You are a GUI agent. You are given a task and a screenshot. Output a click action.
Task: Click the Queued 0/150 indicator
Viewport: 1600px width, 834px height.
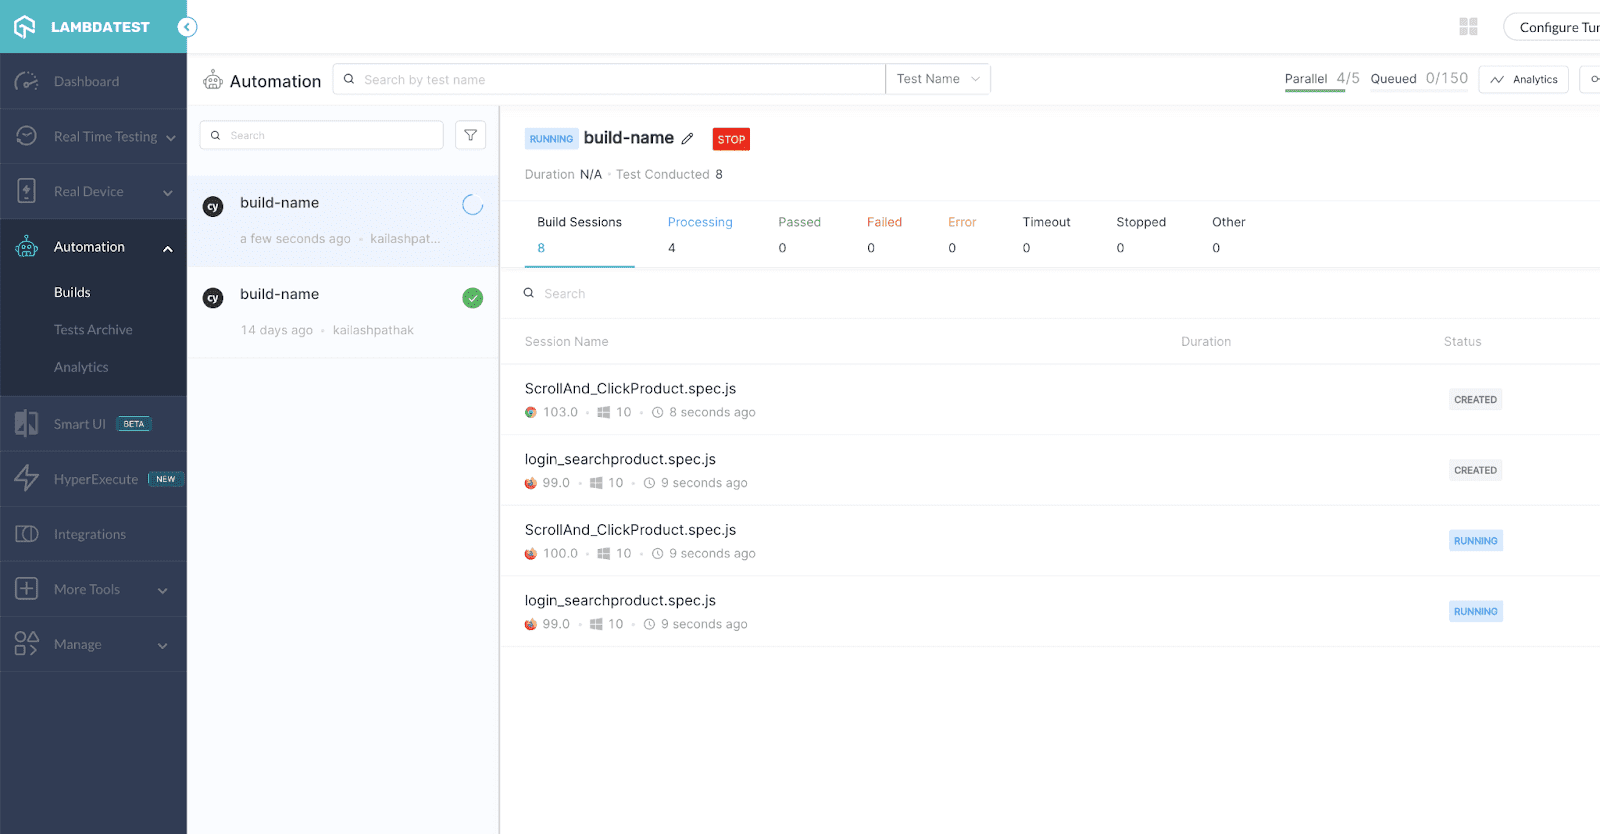1419,79
